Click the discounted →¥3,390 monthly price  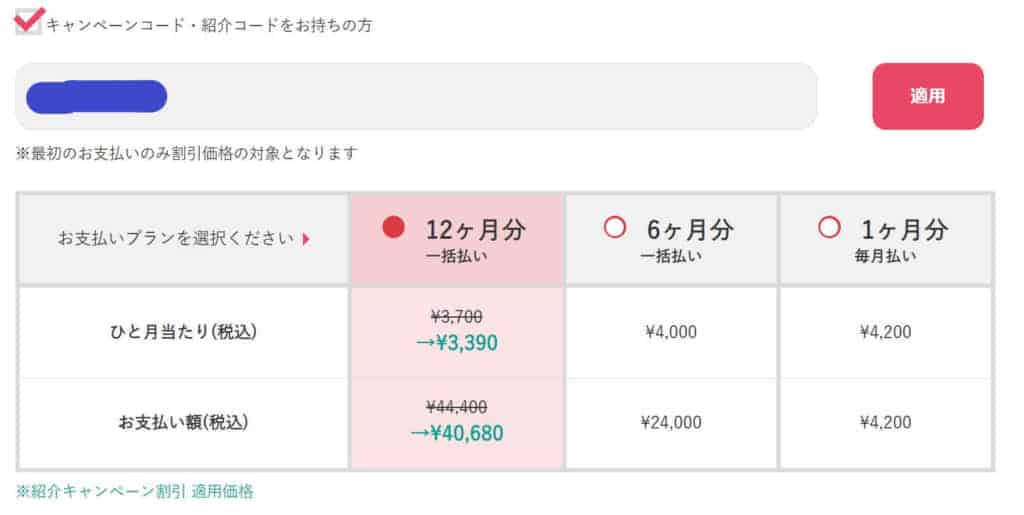[456, 343]
